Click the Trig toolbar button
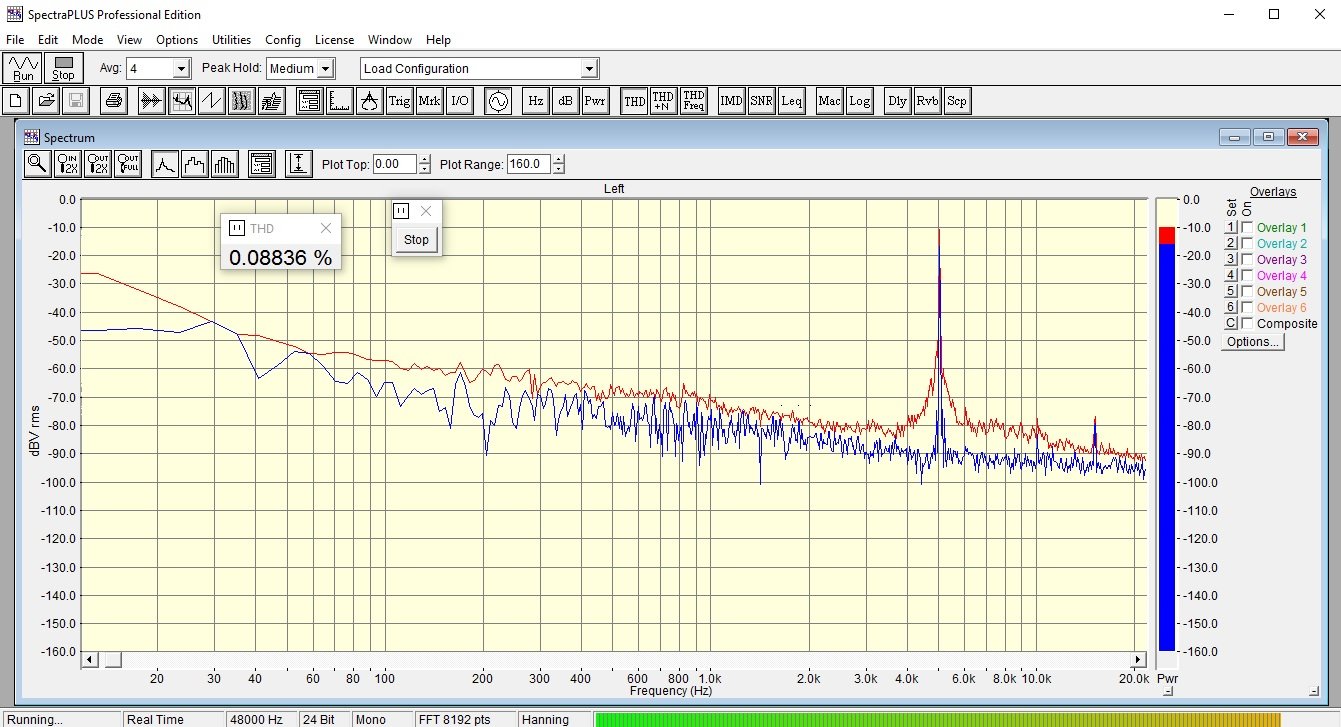 399,101
